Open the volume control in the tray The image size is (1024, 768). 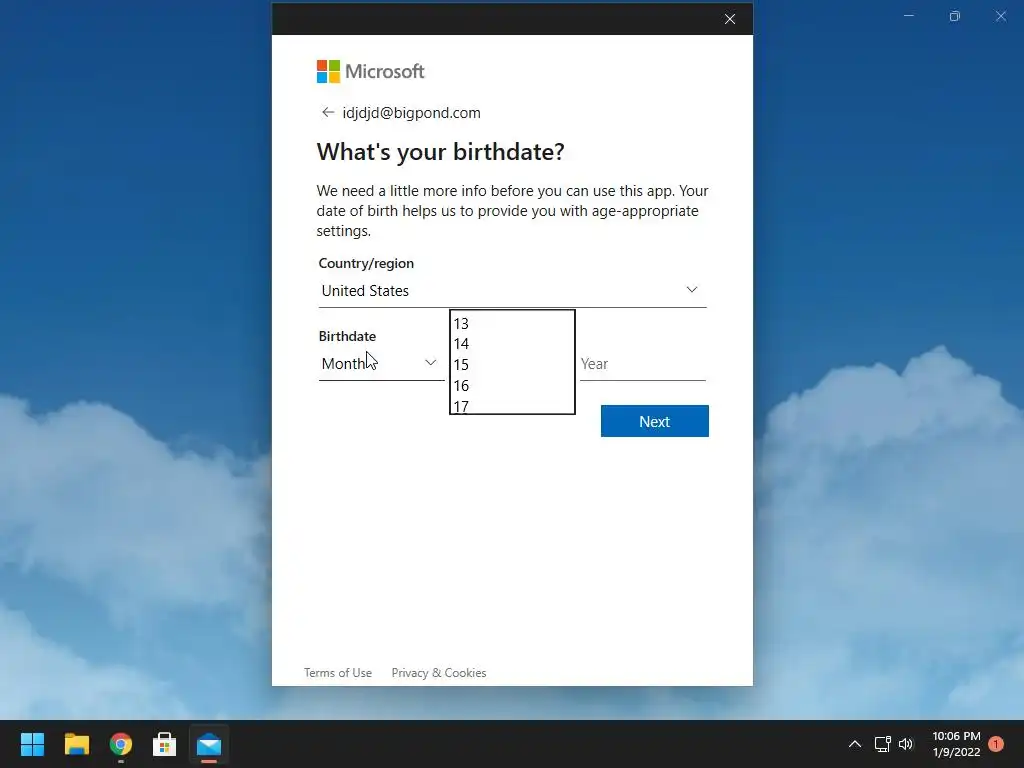[x=906, y=744]
